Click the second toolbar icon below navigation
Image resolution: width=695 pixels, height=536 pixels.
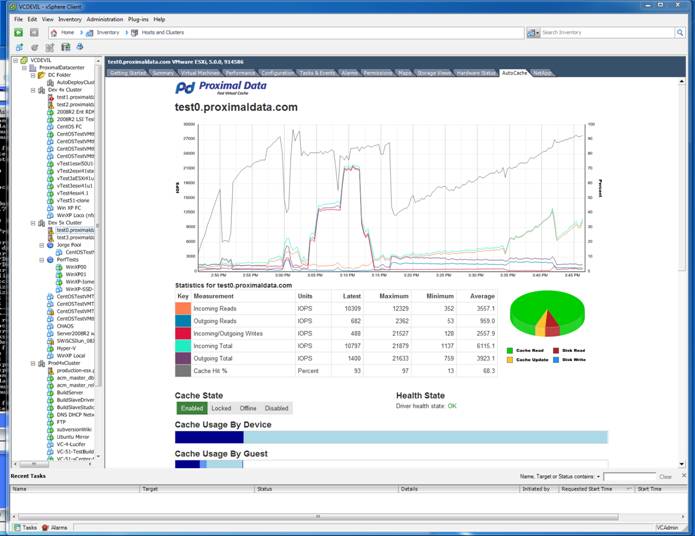point(35,47)
